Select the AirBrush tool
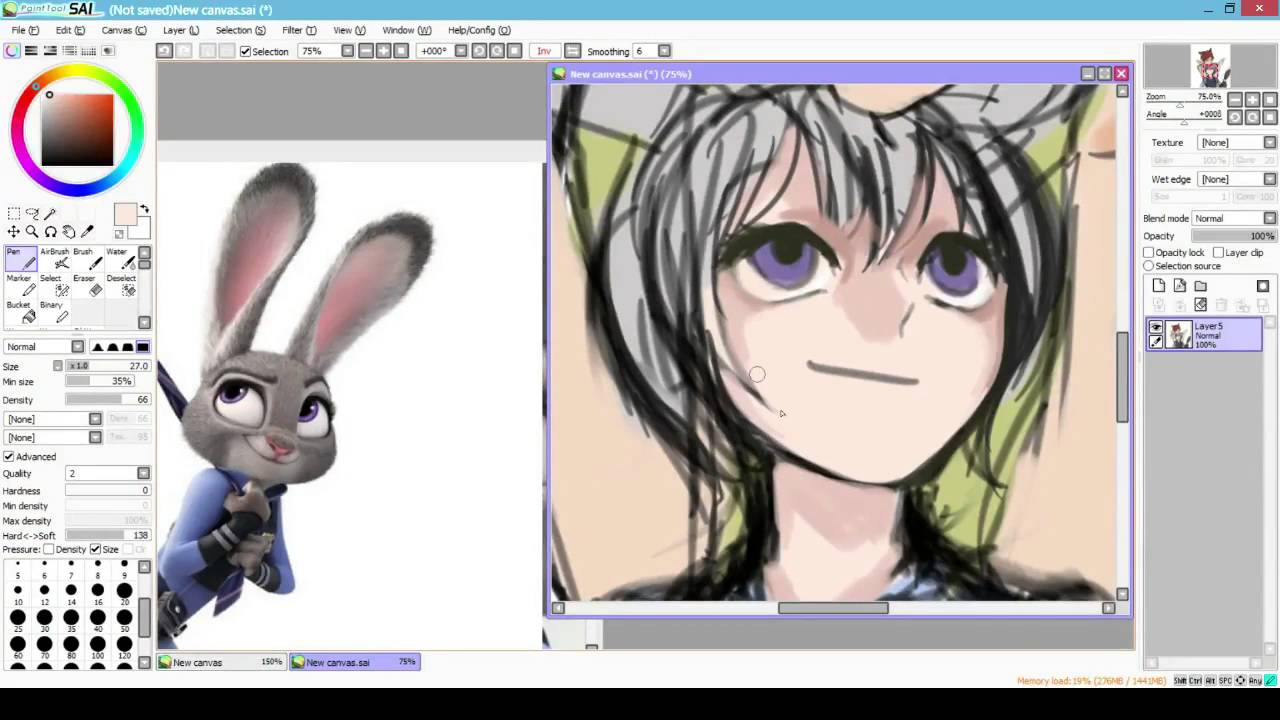 pos(55,258)
